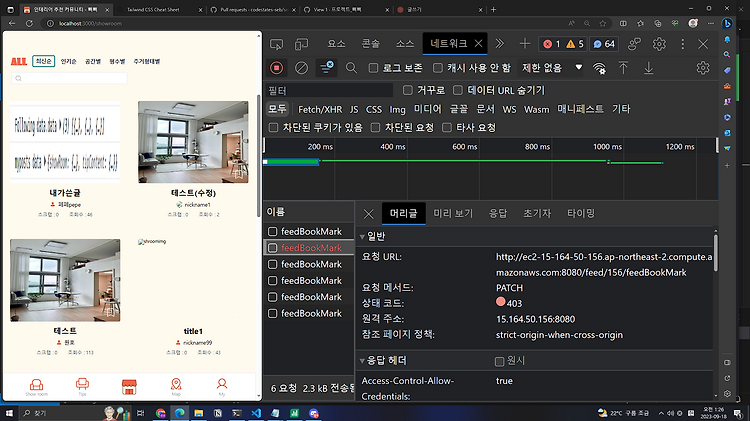This screenshot has width=750, height=421.
Task: Close the request details pane
Action: coord(368,214)
